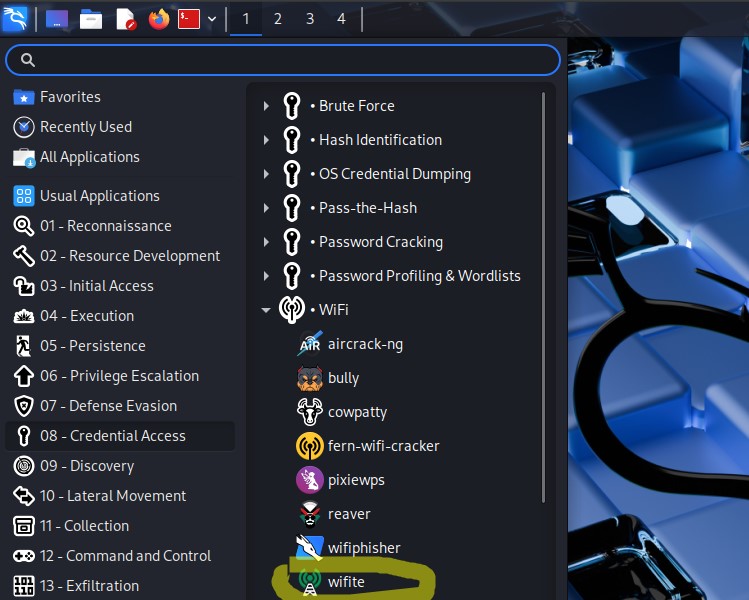Launch pixiewps via its purple icon
The width and height of the screenshot is (749, 600).
pyautogui.click(x=310, y=480)
